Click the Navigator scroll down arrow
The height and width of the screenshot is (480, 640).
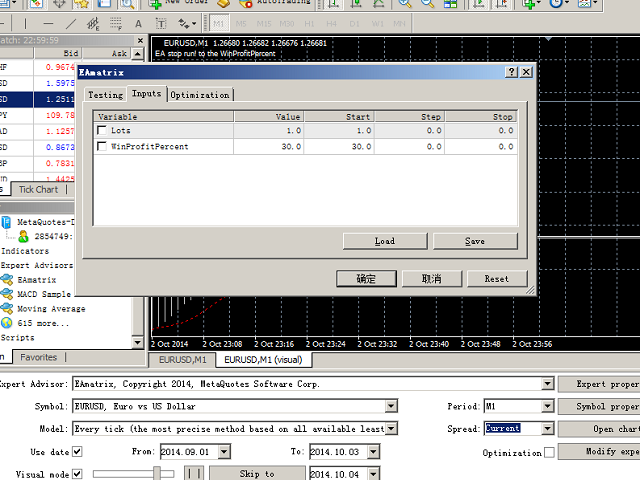pos(138,342)
